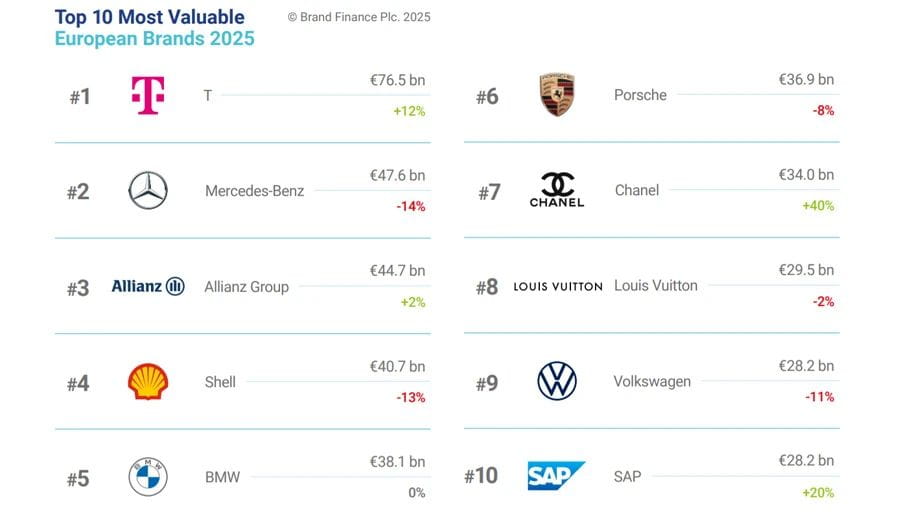Image resolution: width=900 pixels, height=514 pixels.
Task: Click the #1 rank number
Action: coord(80,97)
